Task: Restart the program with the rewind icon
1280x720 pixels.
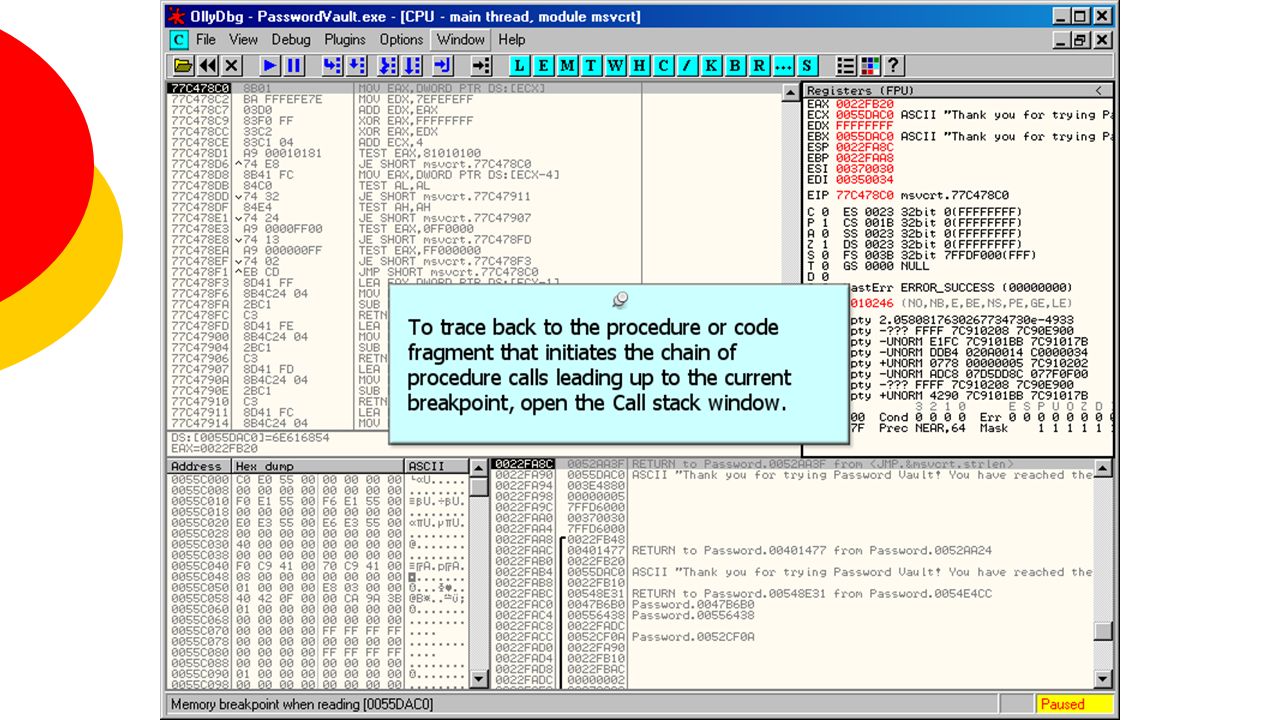Action: (x=208, y=66)
